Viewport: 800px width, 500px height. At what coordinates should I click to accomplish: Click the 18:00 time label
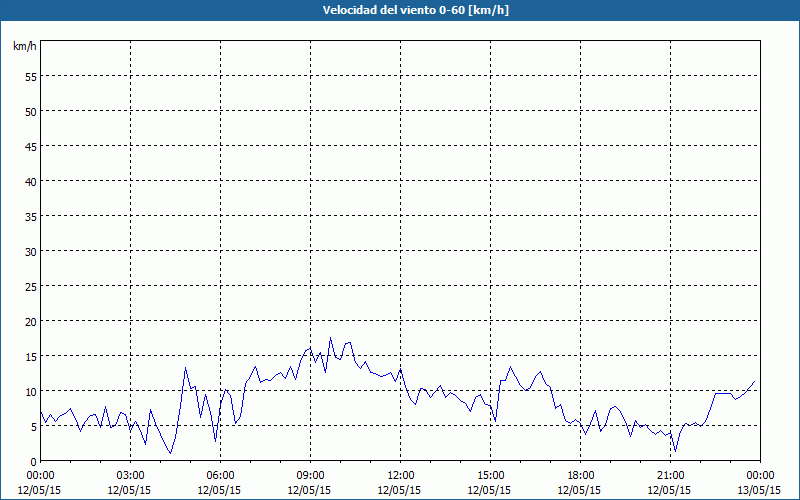point(581,476)
